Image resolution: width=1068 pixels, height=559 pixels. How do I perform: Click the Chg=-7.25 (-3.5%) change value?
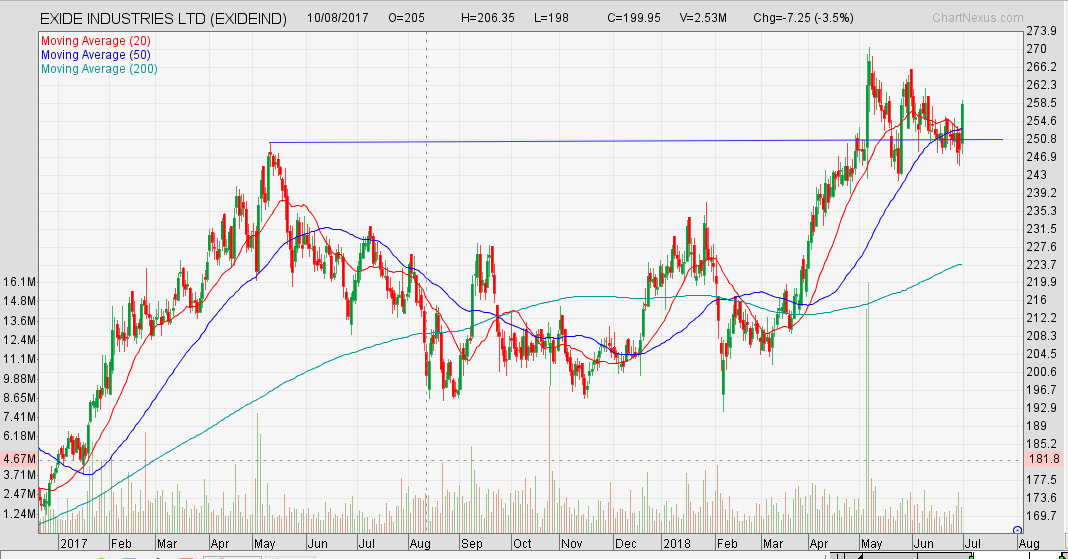(803, 18)
